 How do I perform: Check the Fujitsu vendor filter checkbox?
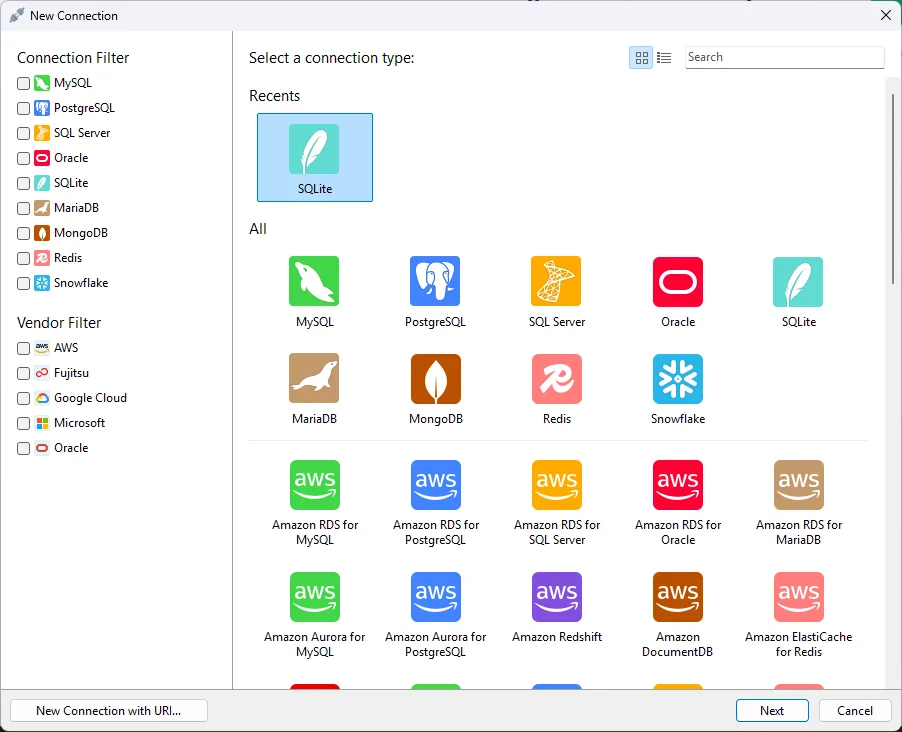24,373
